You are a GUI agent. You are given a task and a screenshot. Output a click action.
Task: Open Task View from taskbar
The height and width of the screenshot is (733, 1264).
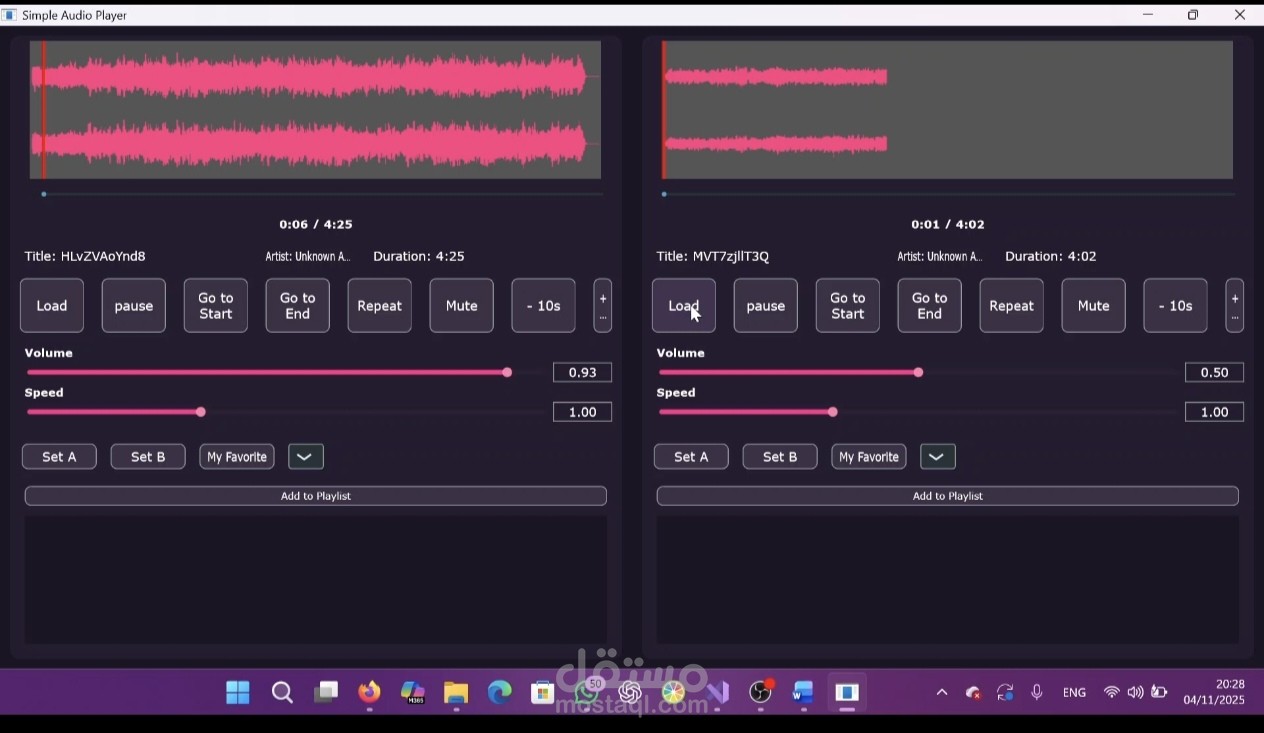[x=326, y=692]
